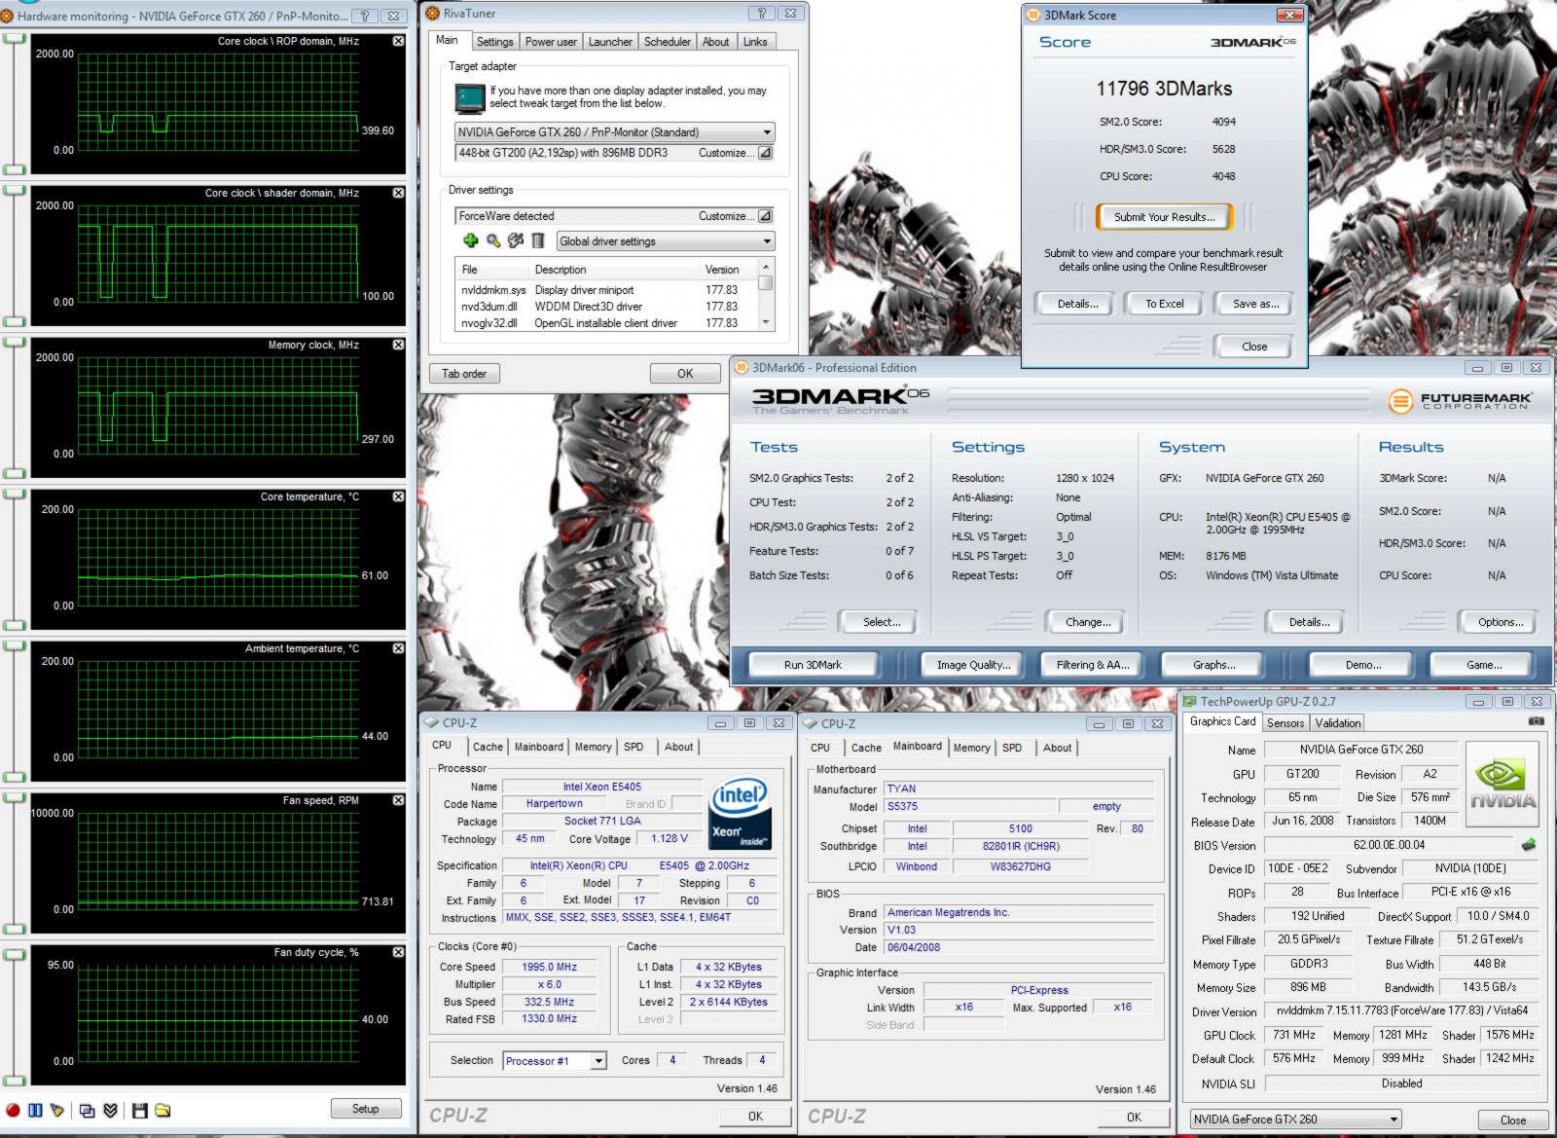Close the Fan speed RPM graph
Image resolution: width=1557 pixels, height=1138 pixels.
pyautogui.click(x=398, y=801)
